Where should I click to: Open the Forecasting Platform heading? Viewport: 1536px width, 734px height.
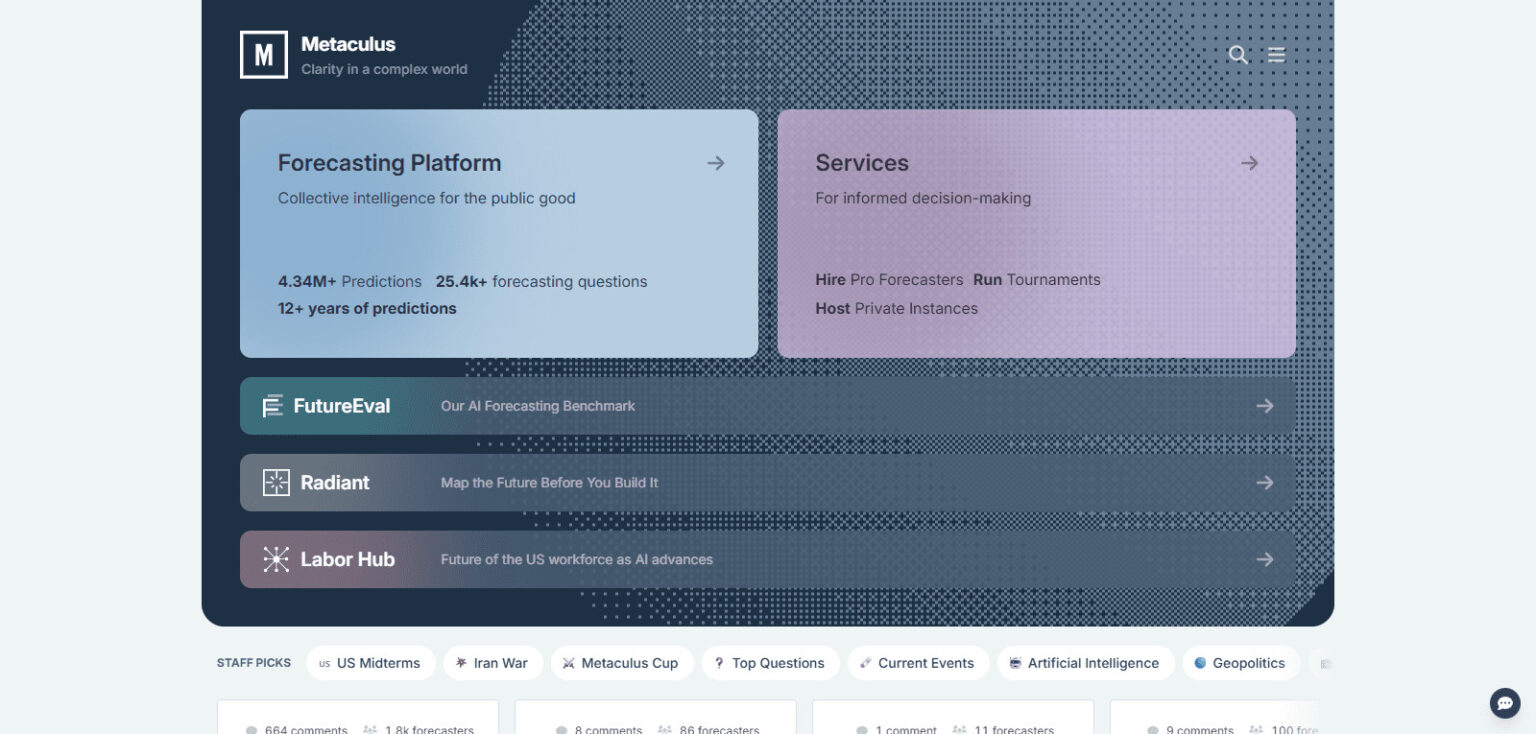tap(389, 163)
